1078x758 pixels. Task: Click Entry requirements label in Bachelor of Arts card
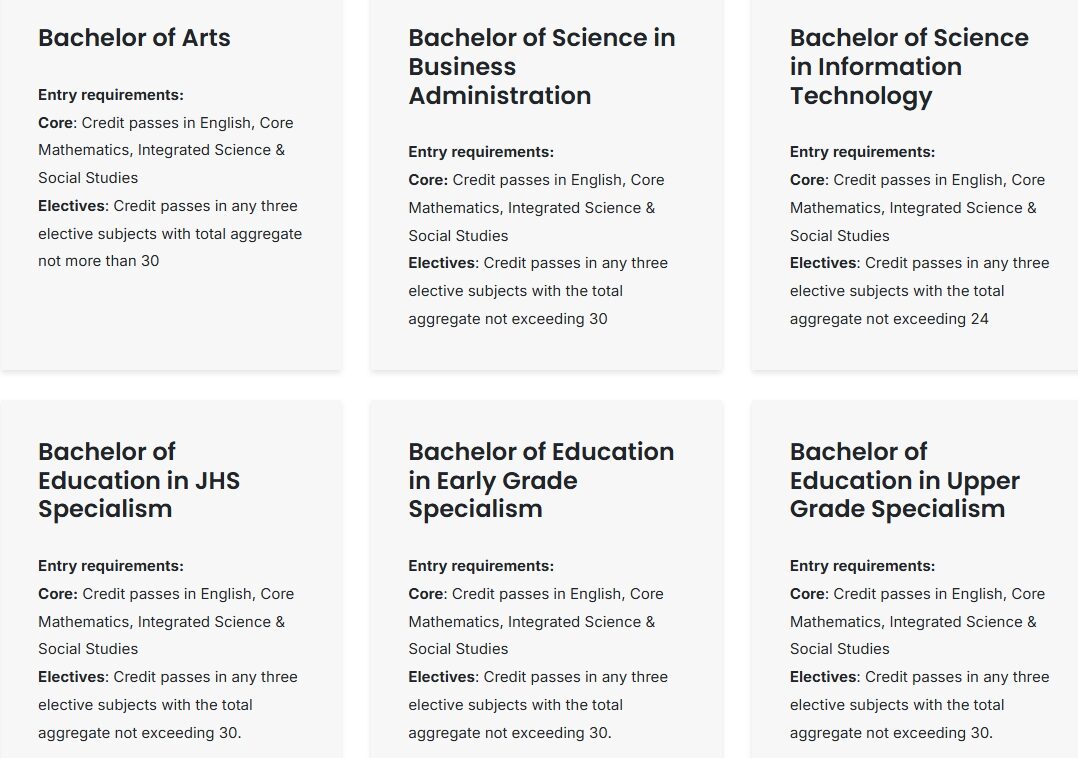111,95
